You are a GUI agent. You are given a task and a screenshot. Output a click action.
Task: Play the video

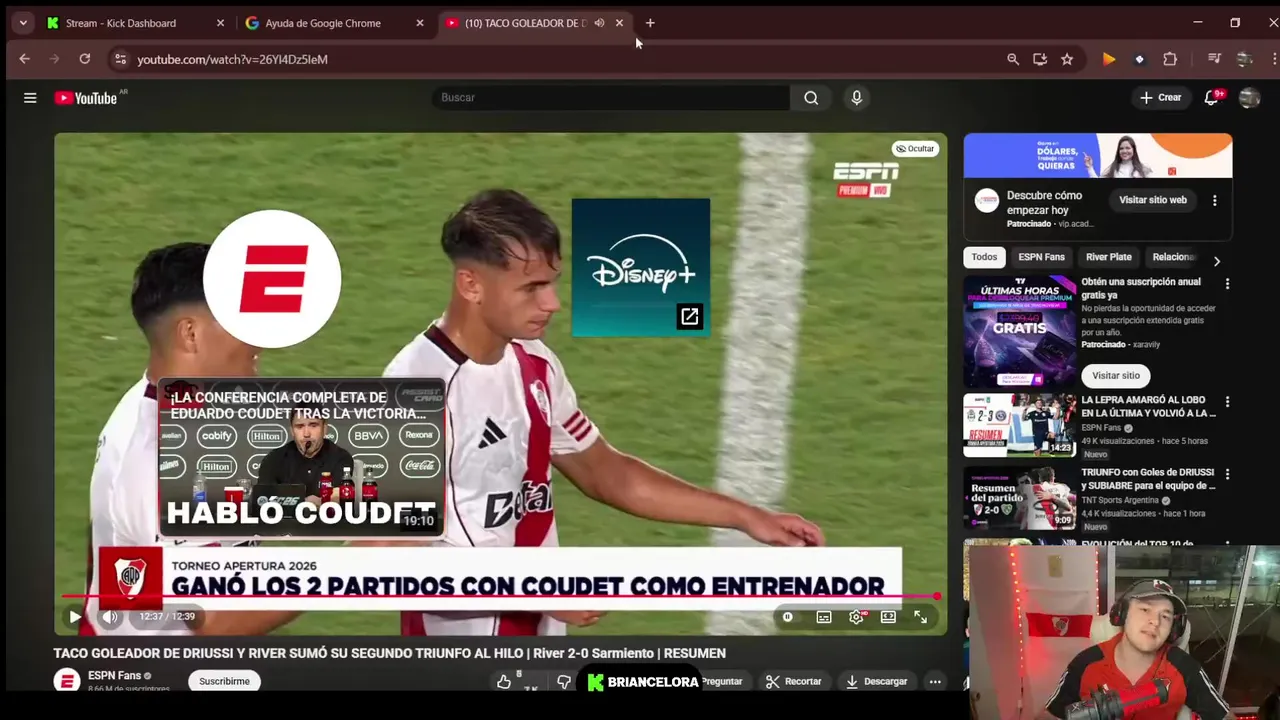pos(75,617)
